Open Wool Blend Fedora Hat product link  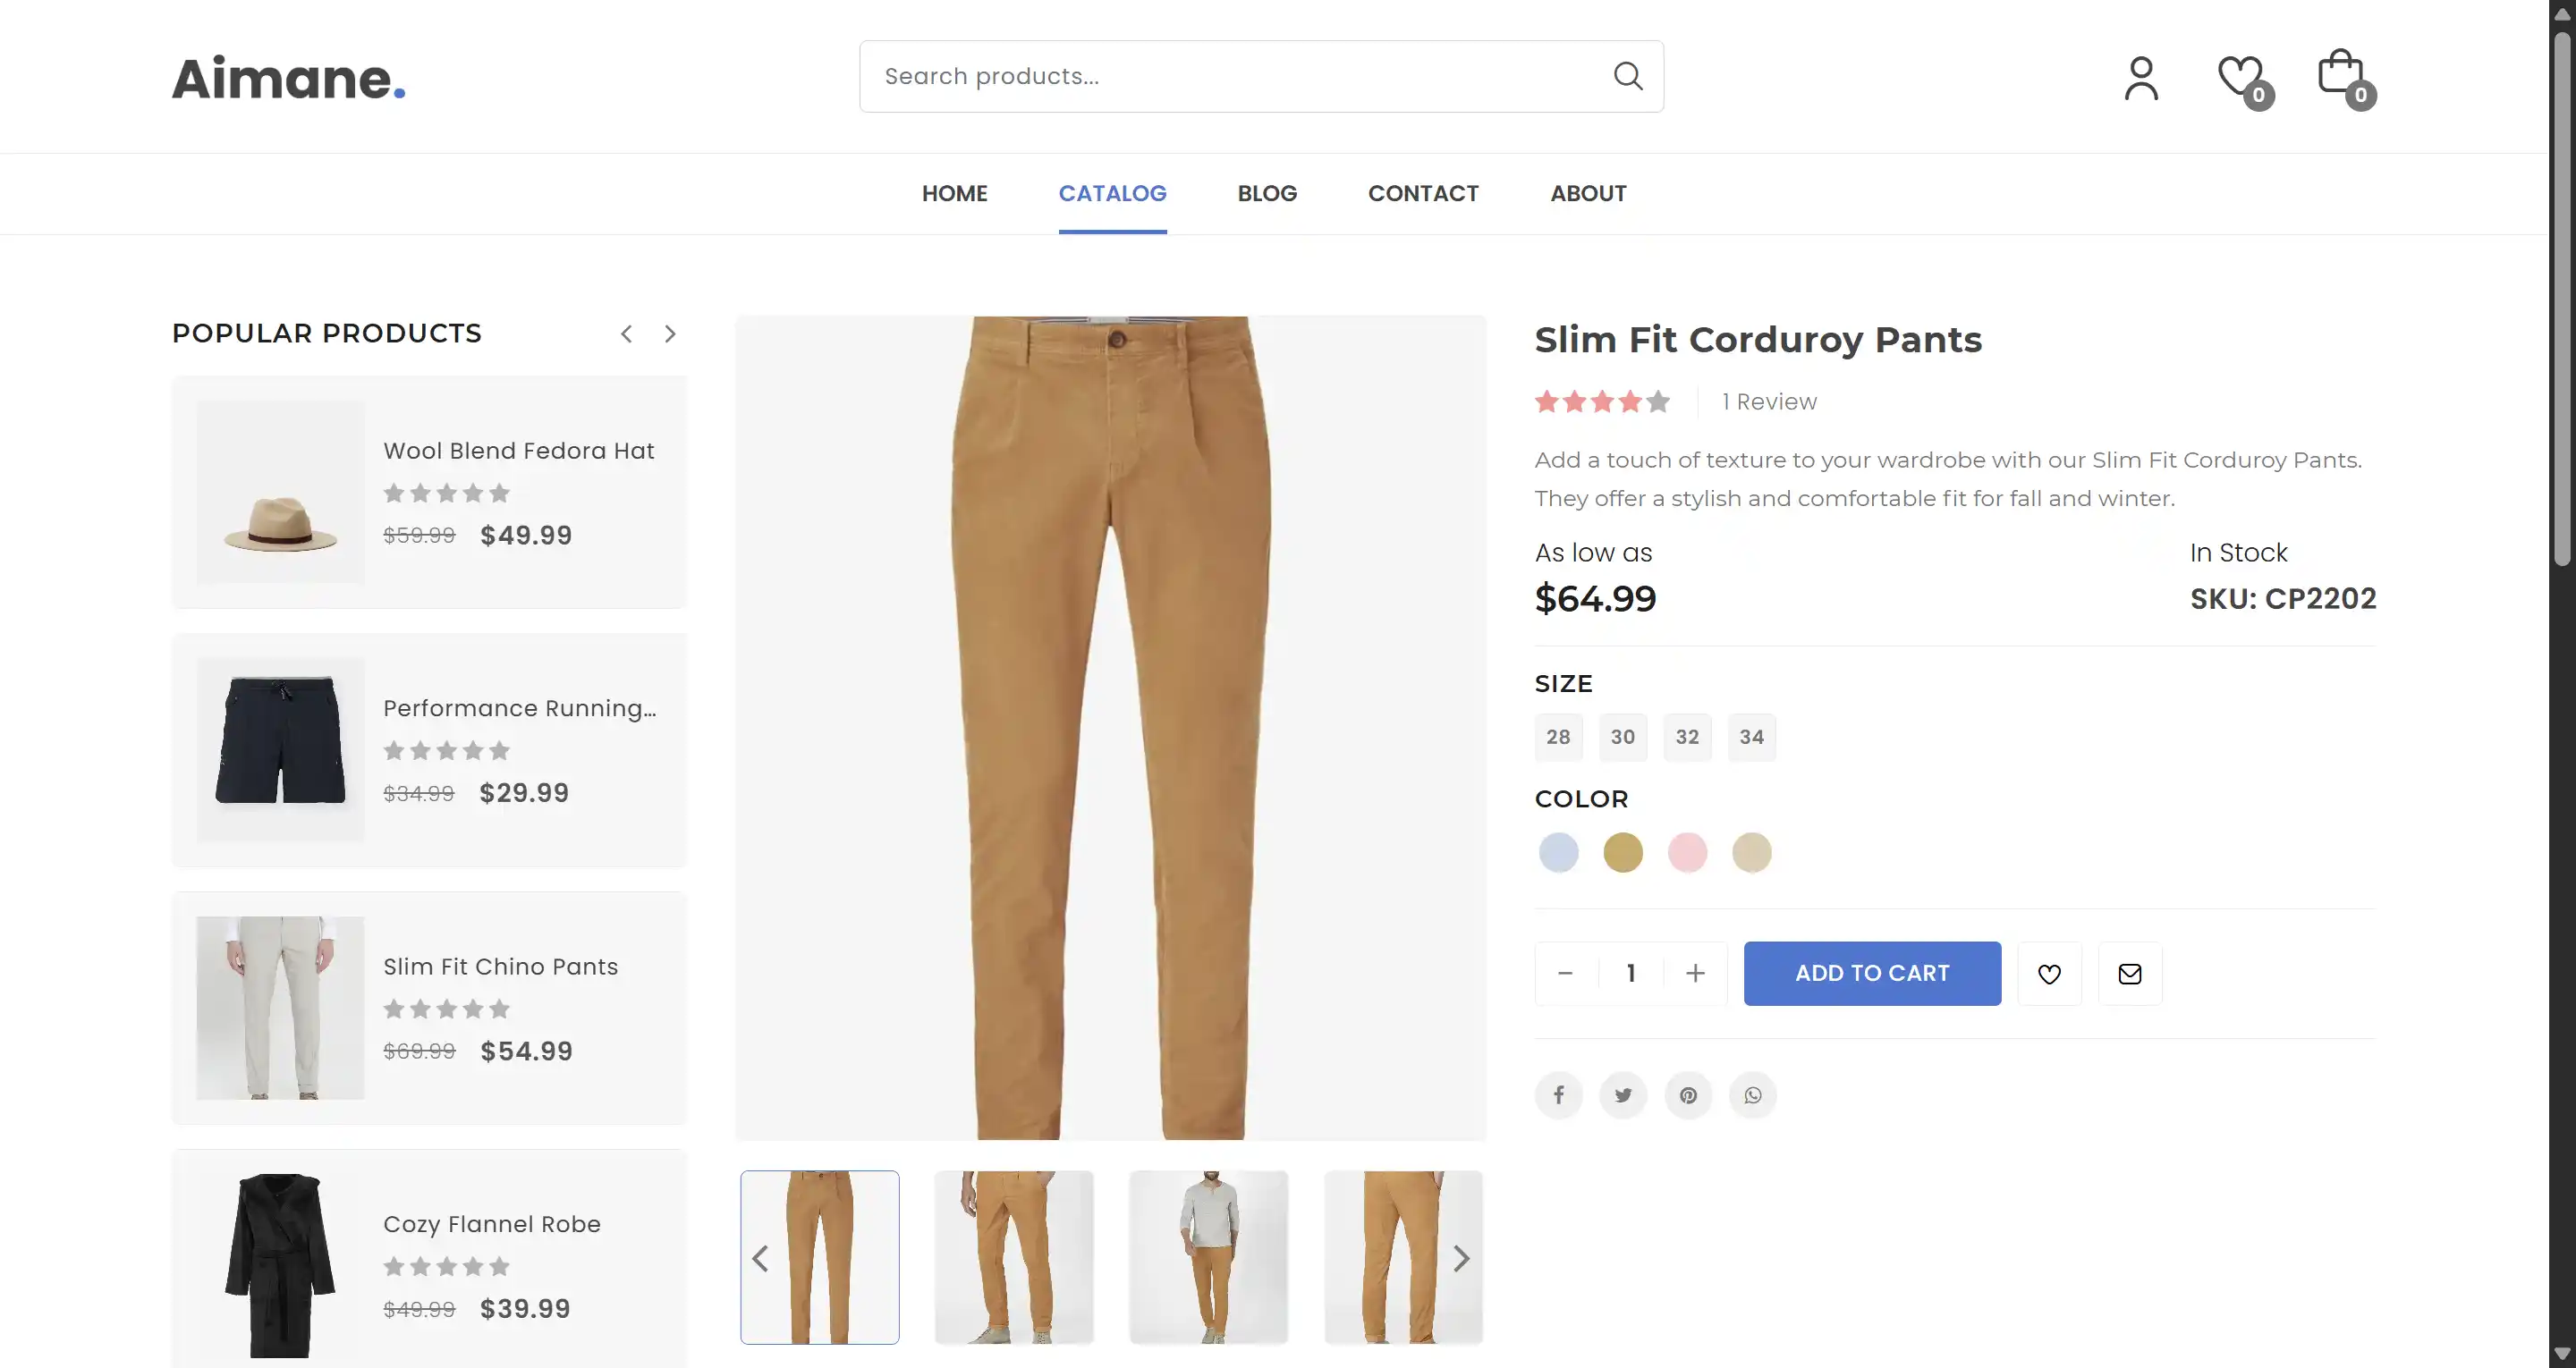pyautogui.click(x=518, y=451)
